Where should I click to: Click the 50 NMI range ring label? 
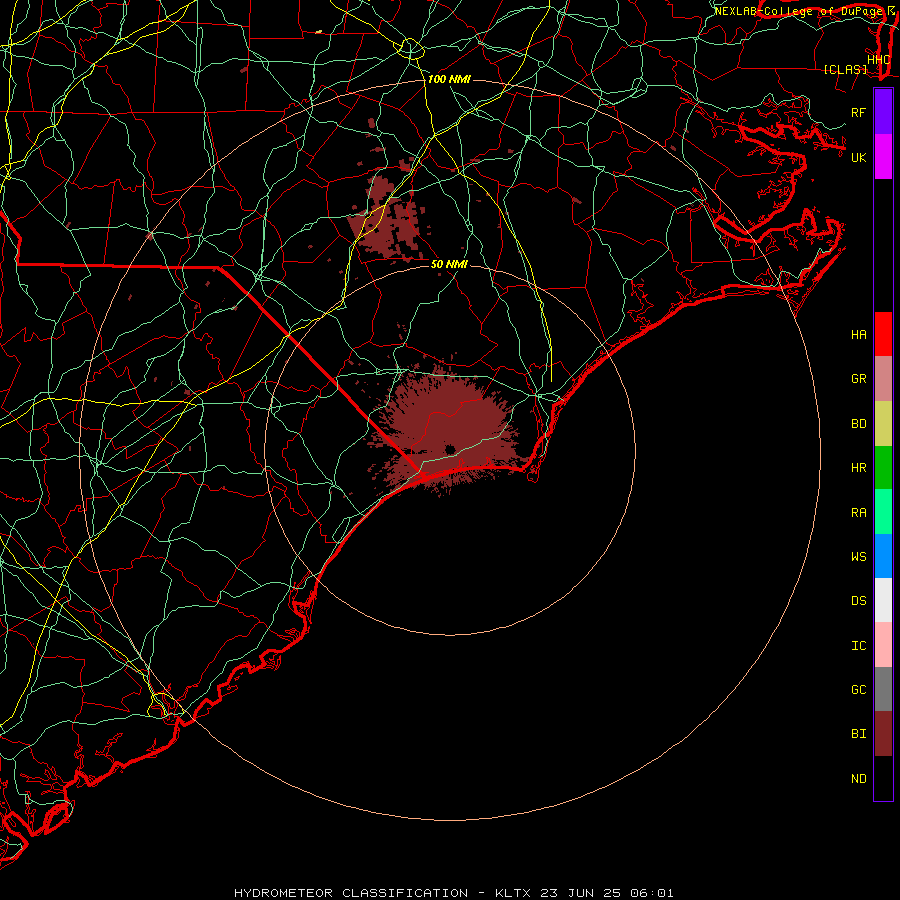[449, 264]
